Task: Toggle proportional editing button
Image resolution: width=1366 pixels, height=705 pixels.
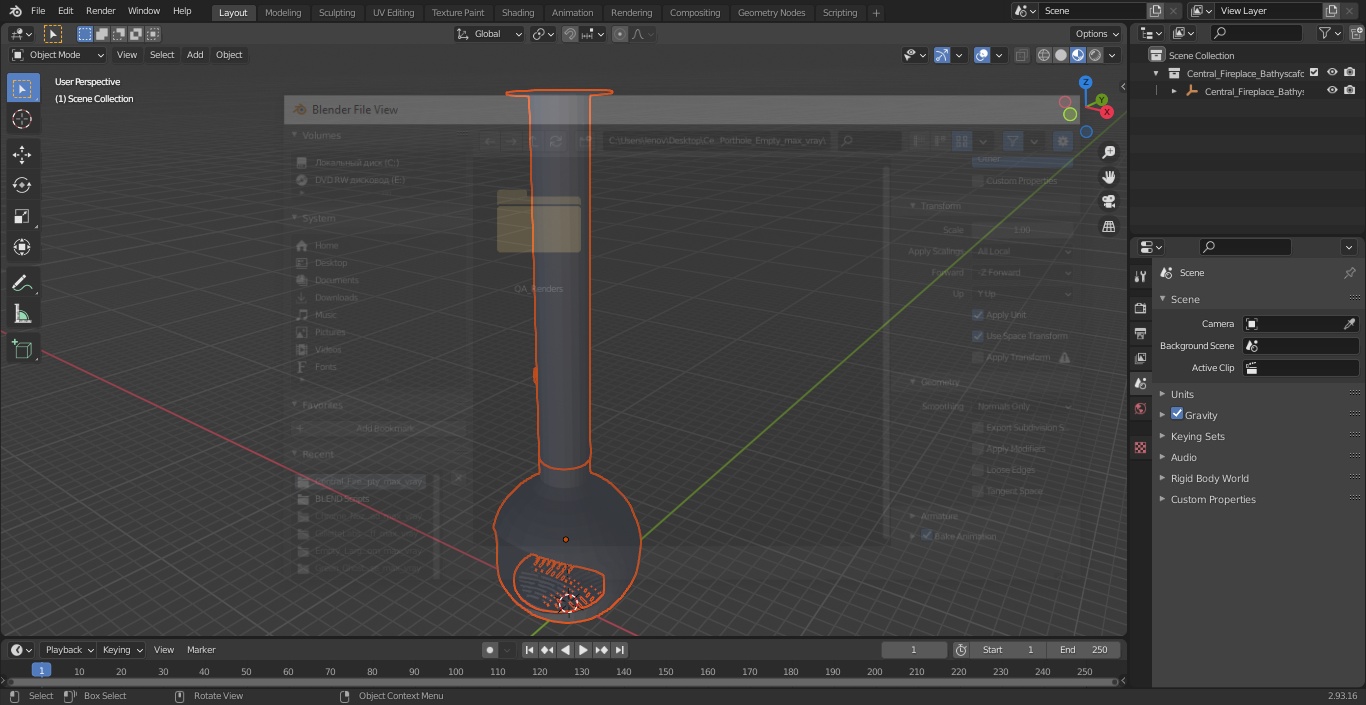Action: [620, 34]
